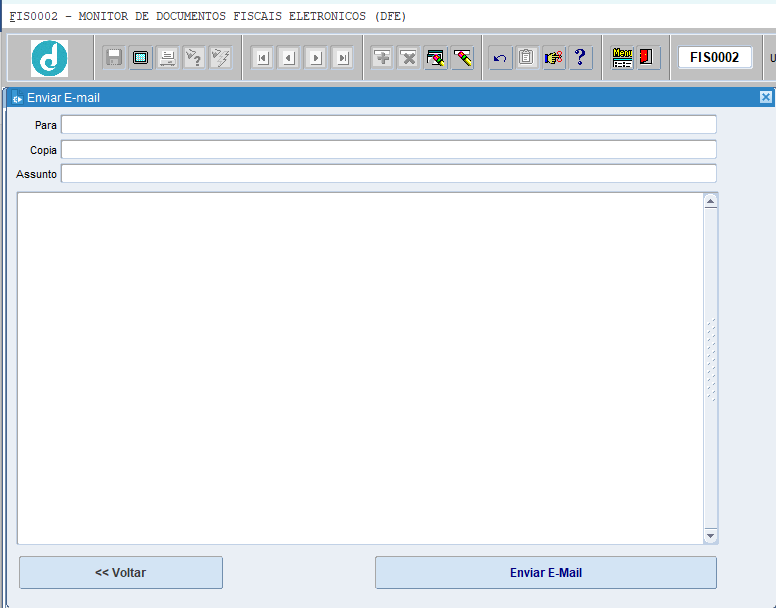Screen dimensions: 776x608
Task: Click the message body scrollbar down arrow
Action: pos(711,536)
